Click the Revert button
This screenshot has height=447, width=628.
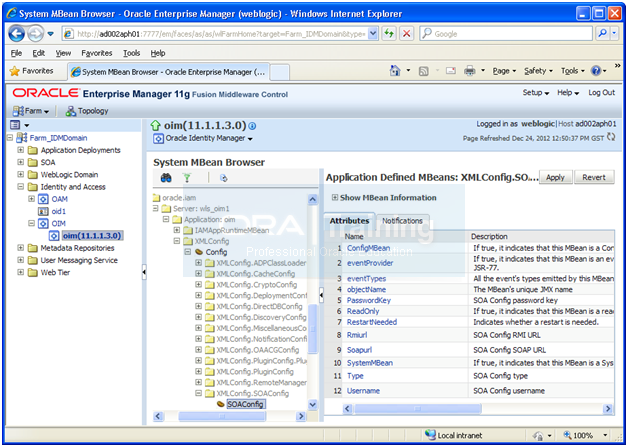594,177
